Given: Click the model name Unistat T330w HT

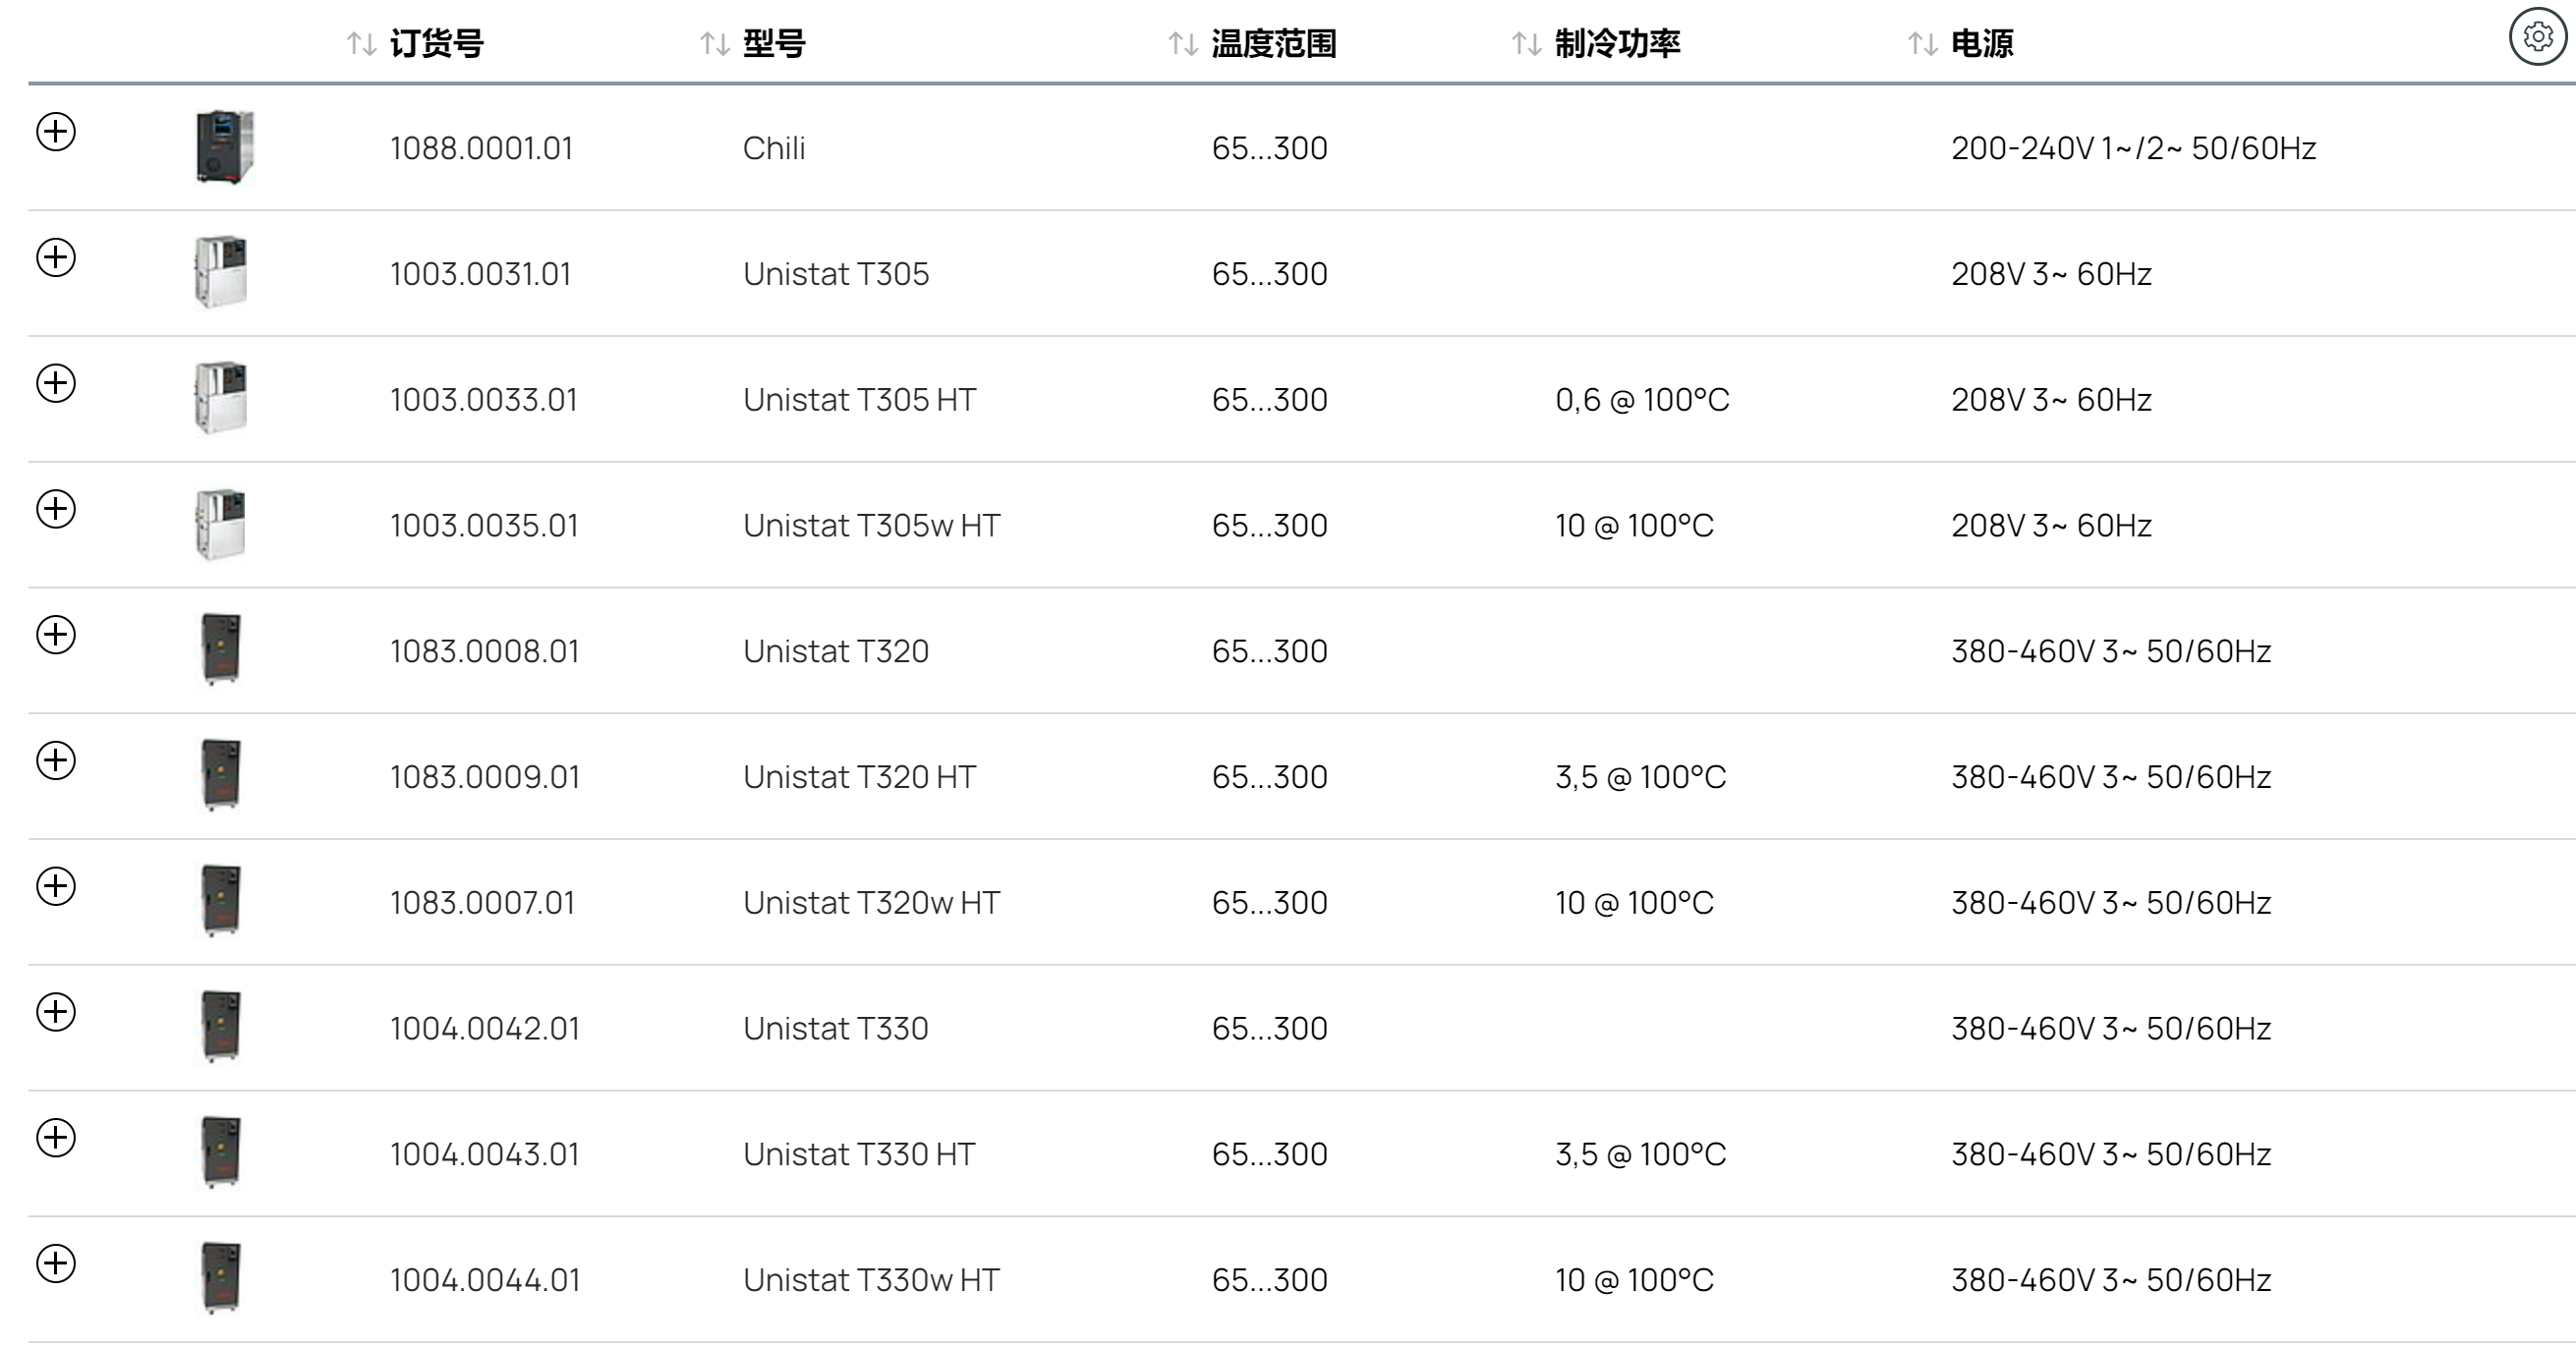Looking at the screenshot, I should click(871, 1281).
